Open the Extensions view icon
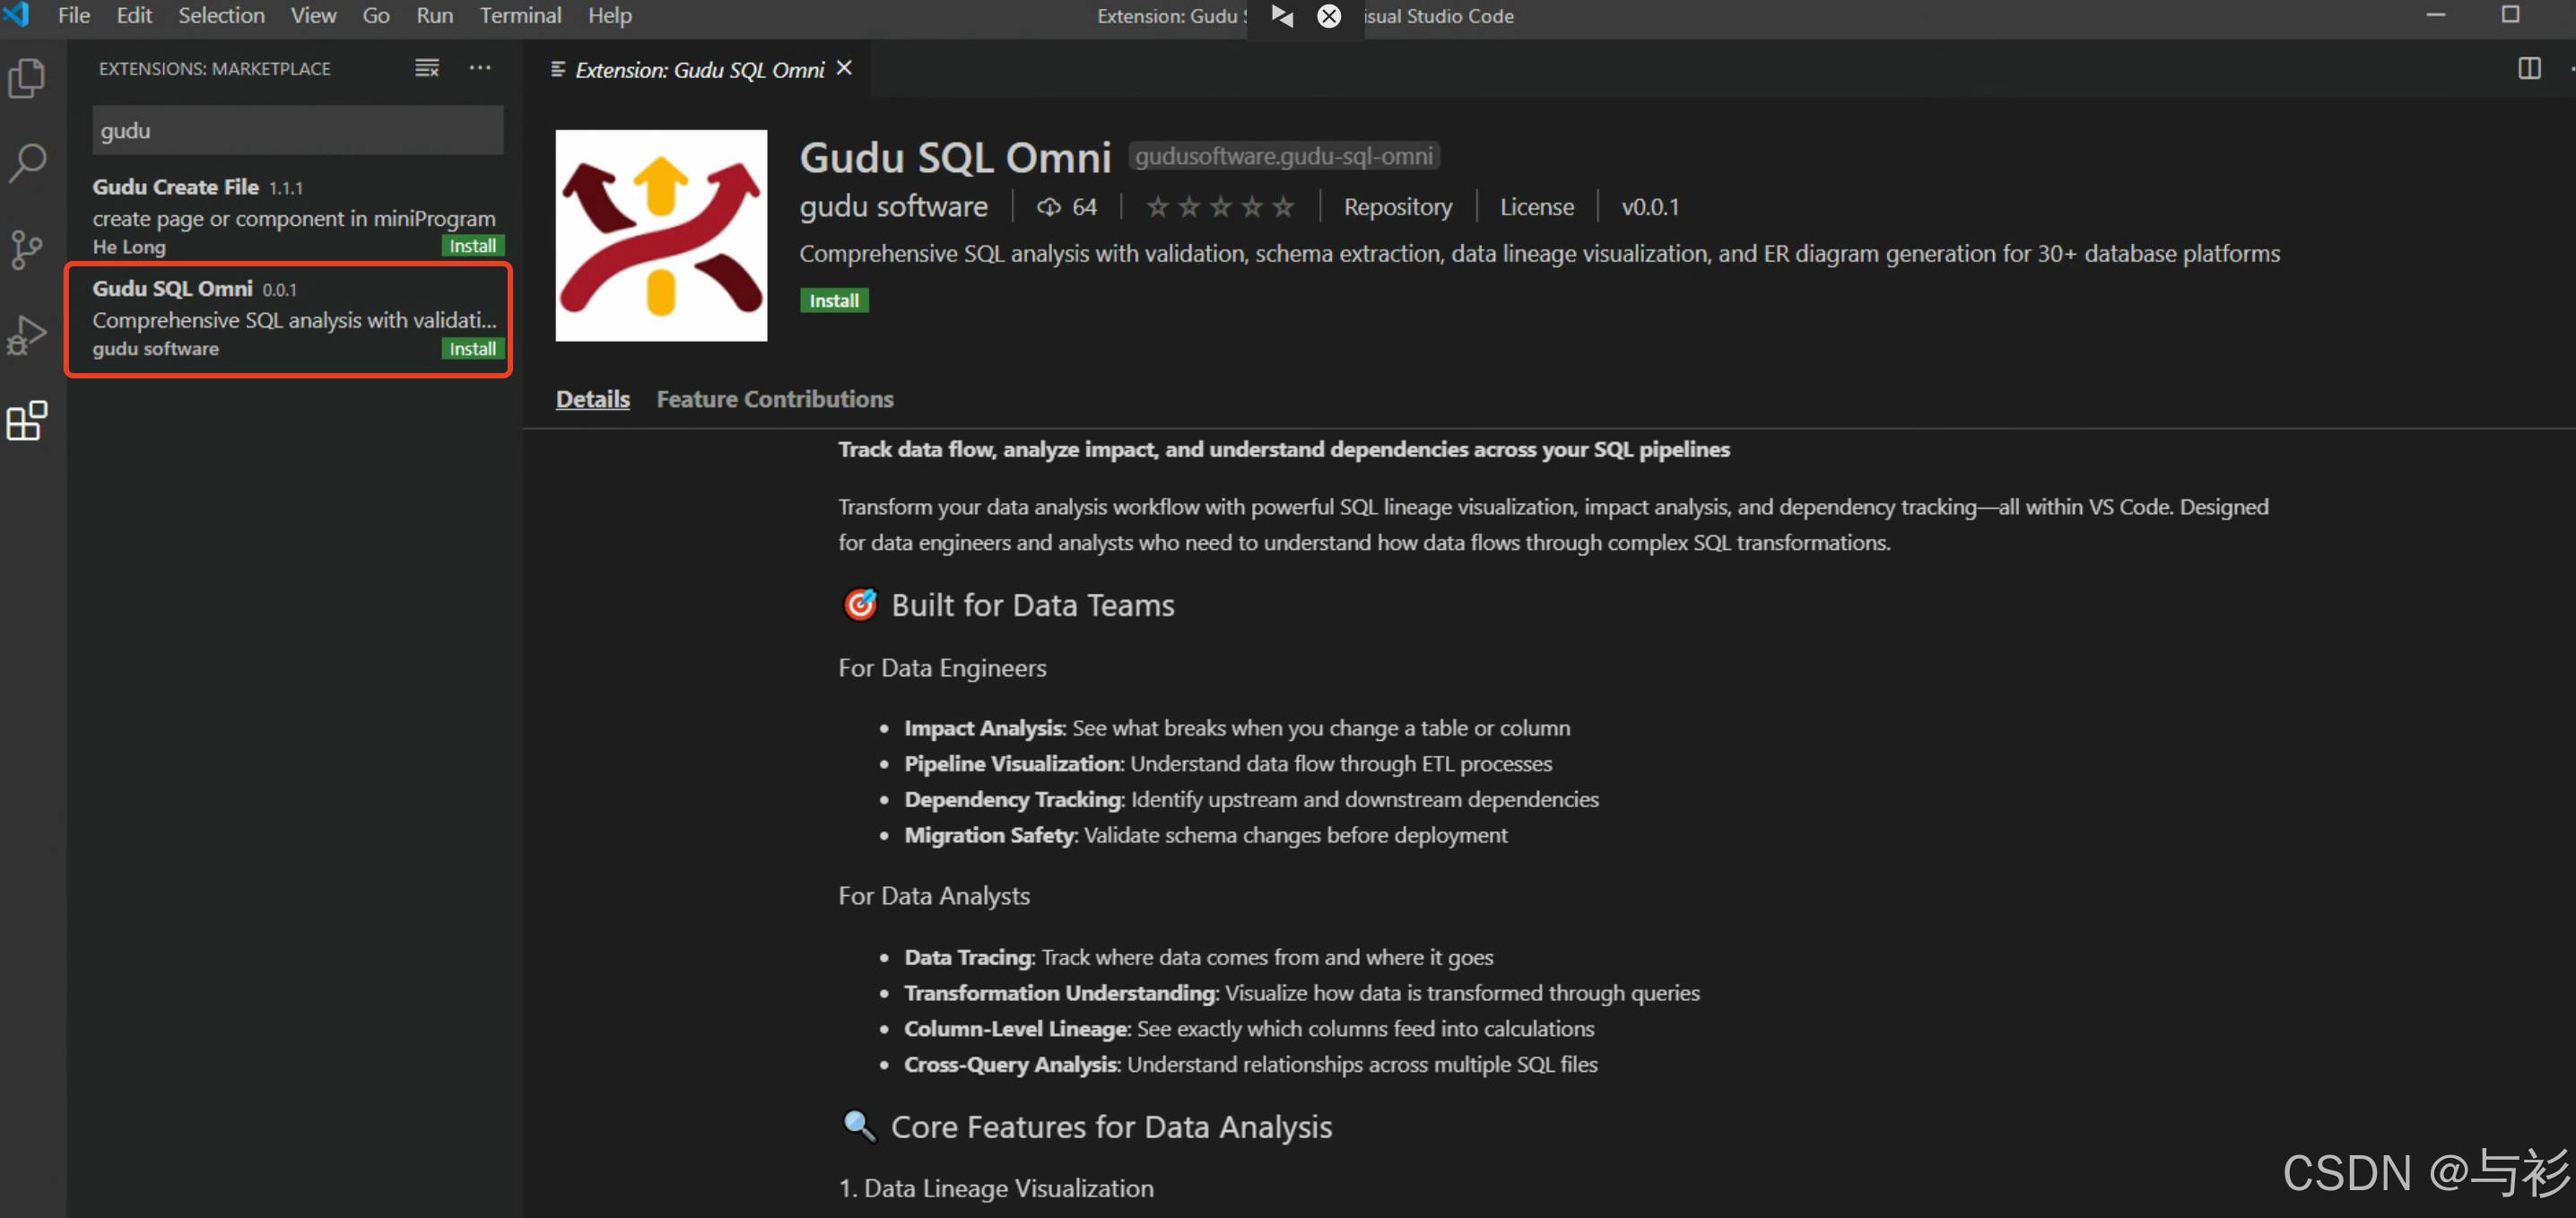The width and height of the screenshot is (2576, 1218). [x=27, y=421]
